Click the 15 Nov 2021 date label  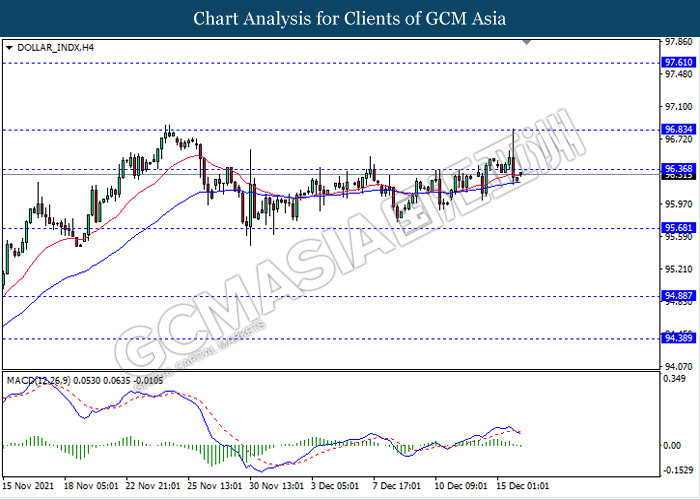(x=28, y=486)
